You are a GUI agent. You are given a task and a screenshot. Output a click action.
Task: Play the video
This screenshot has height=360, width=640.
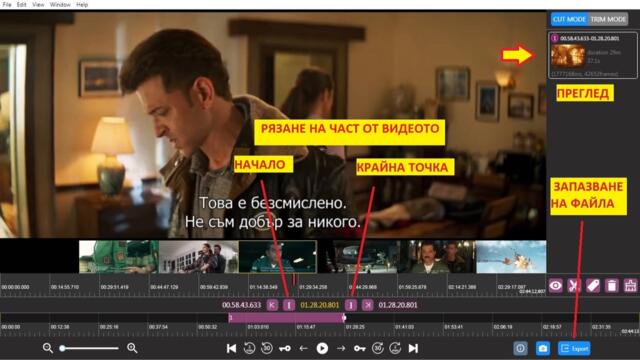tap(322, 348)
